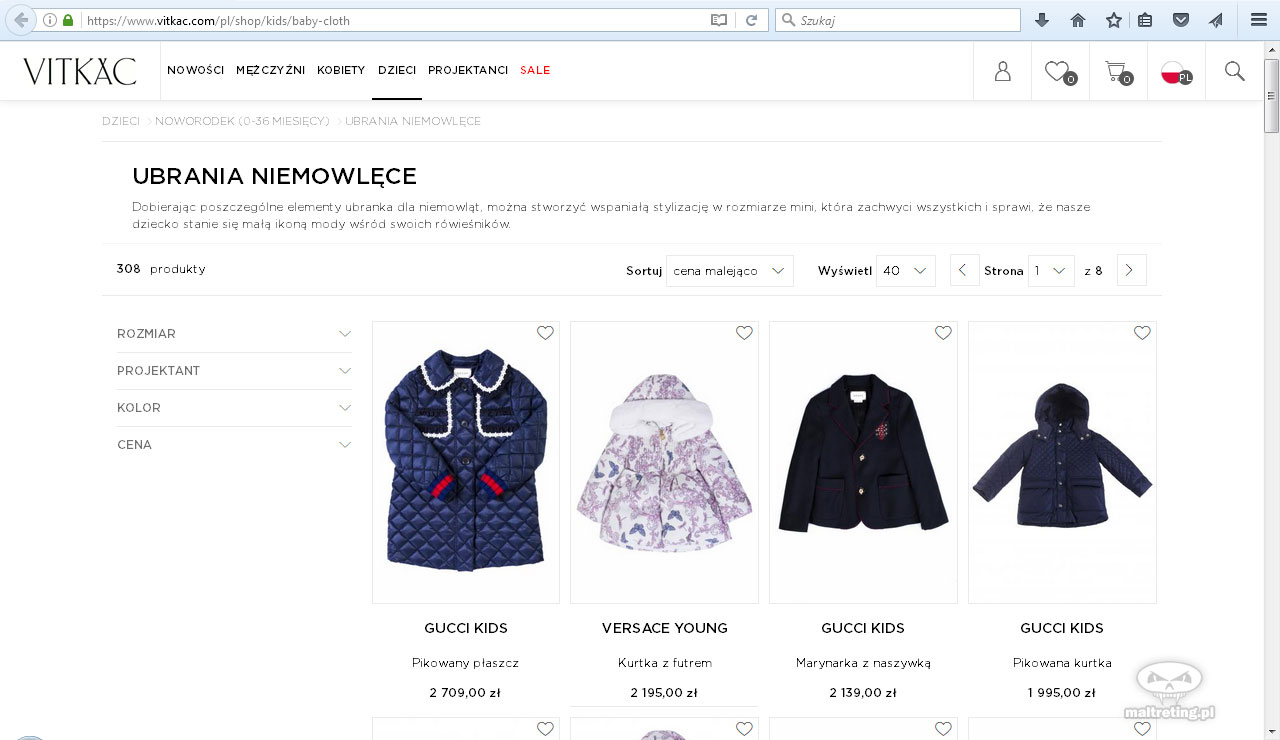Open user account icon
Screen dimensions: 1280x740
point(1002,71)
